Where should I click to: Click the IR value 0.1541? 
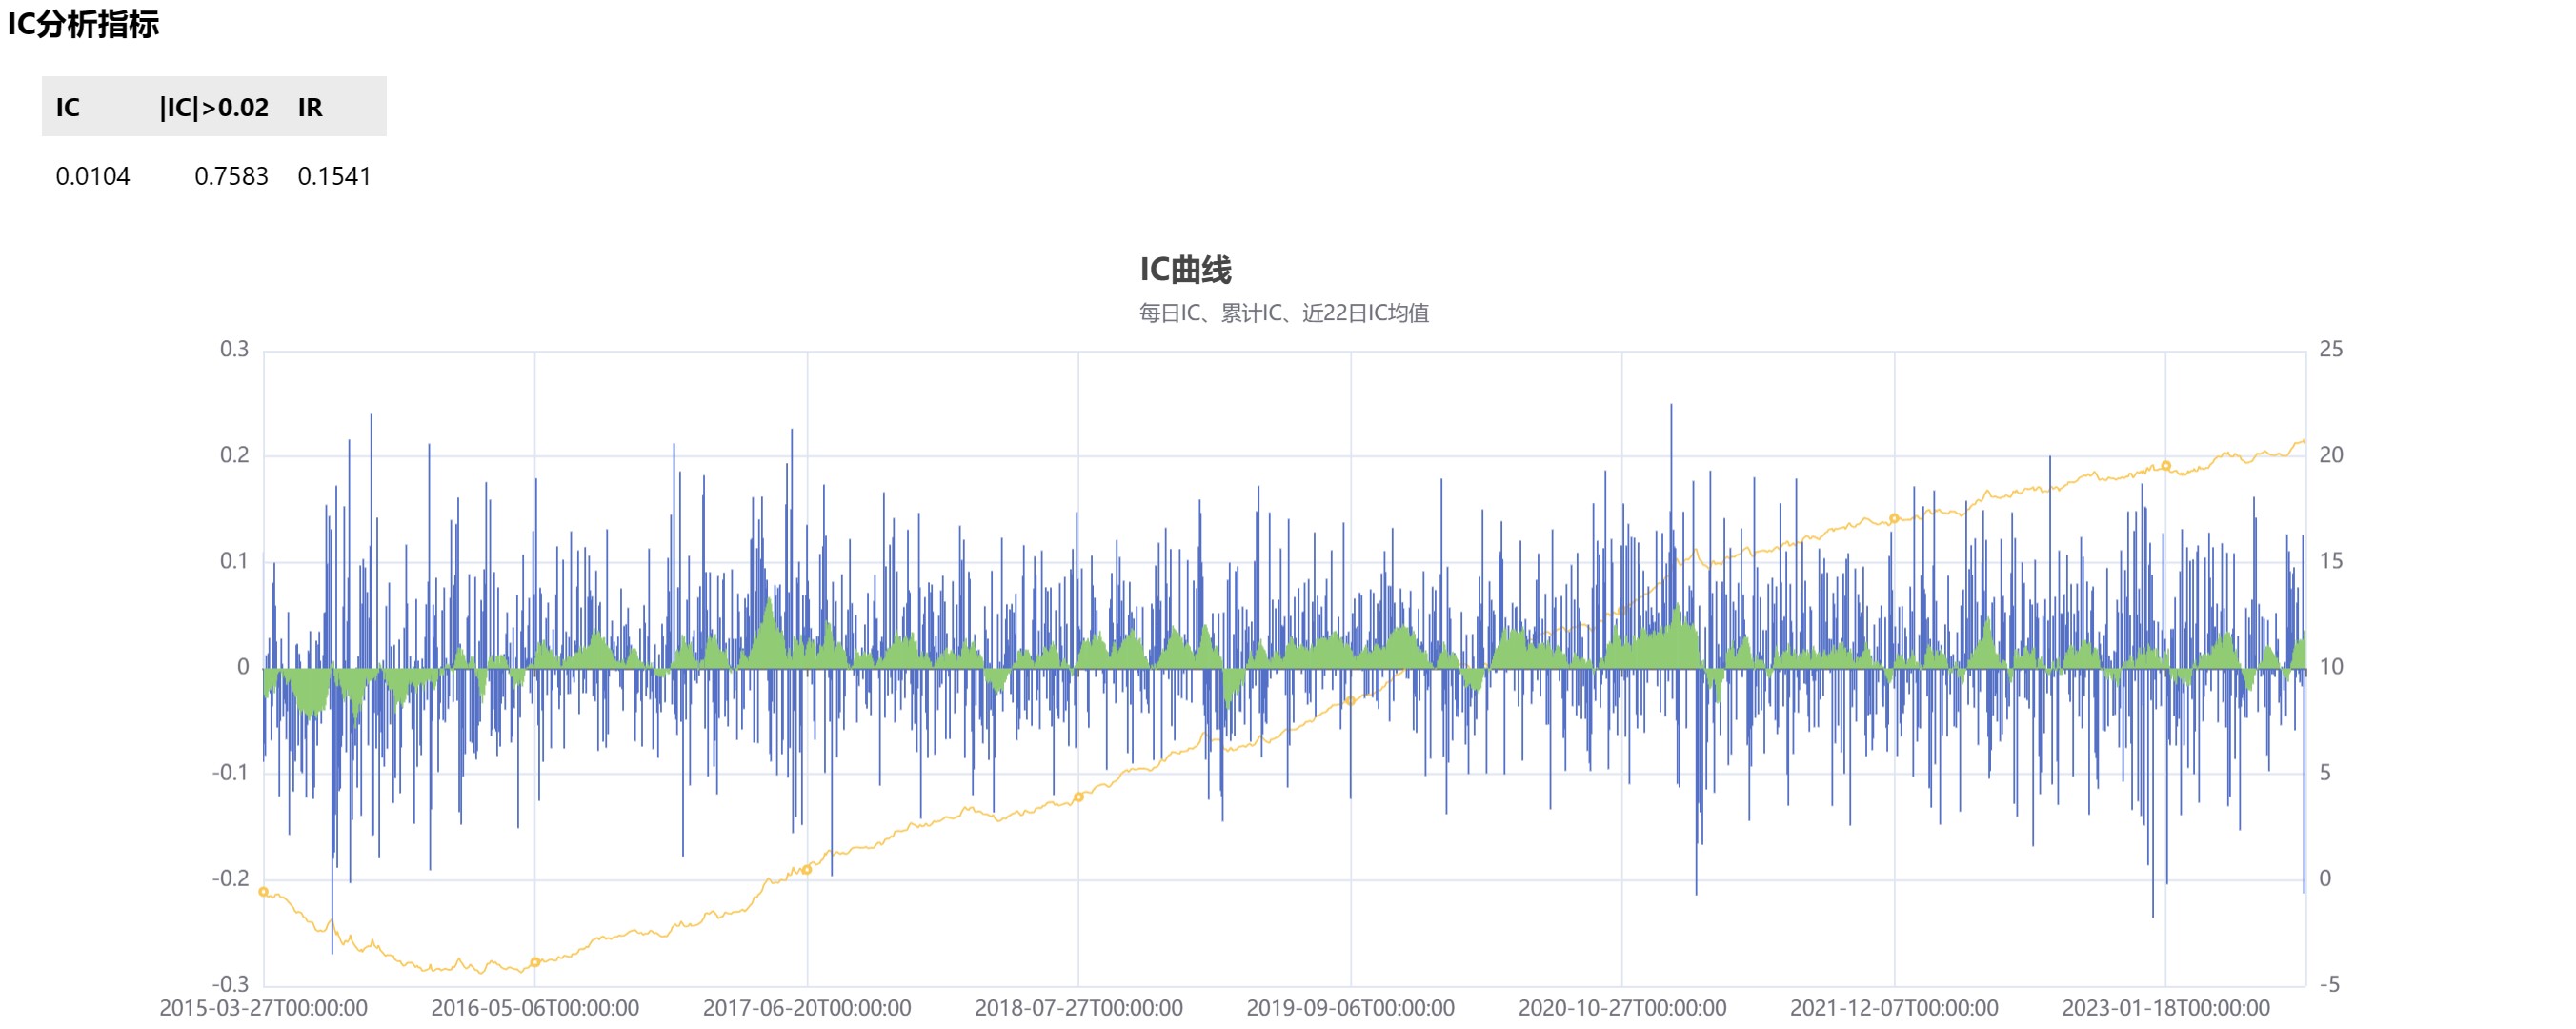point(334,176)
